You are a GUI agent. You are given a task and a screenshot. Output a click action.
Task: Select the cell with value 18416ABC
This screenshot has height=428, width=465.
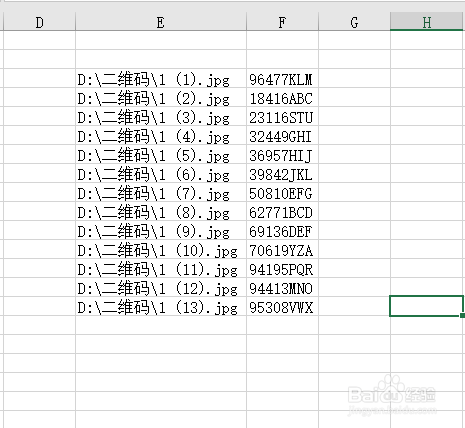click(282, 97)
